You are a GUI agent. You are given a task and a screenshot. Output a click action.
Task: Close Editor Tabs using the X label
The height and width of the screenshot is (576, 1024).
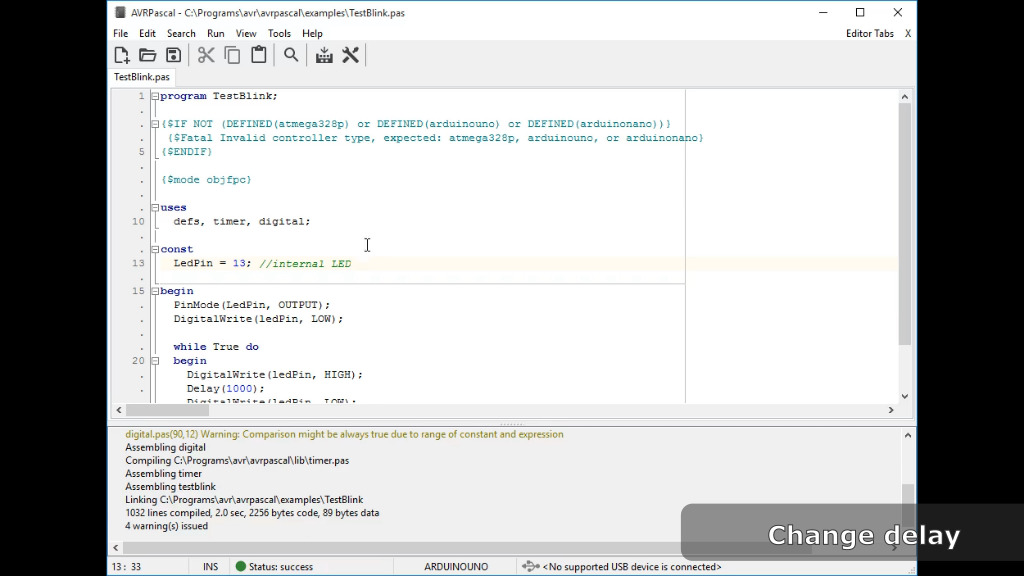click(907, 33)
